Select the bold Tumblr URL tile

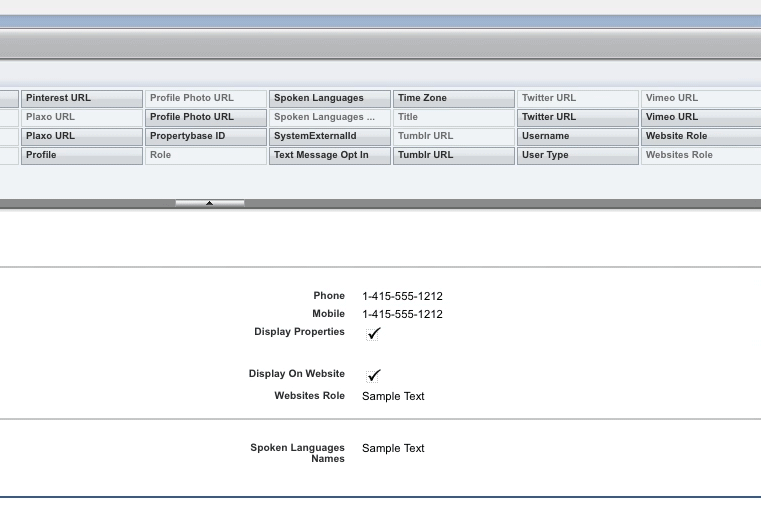pos(454,155)
